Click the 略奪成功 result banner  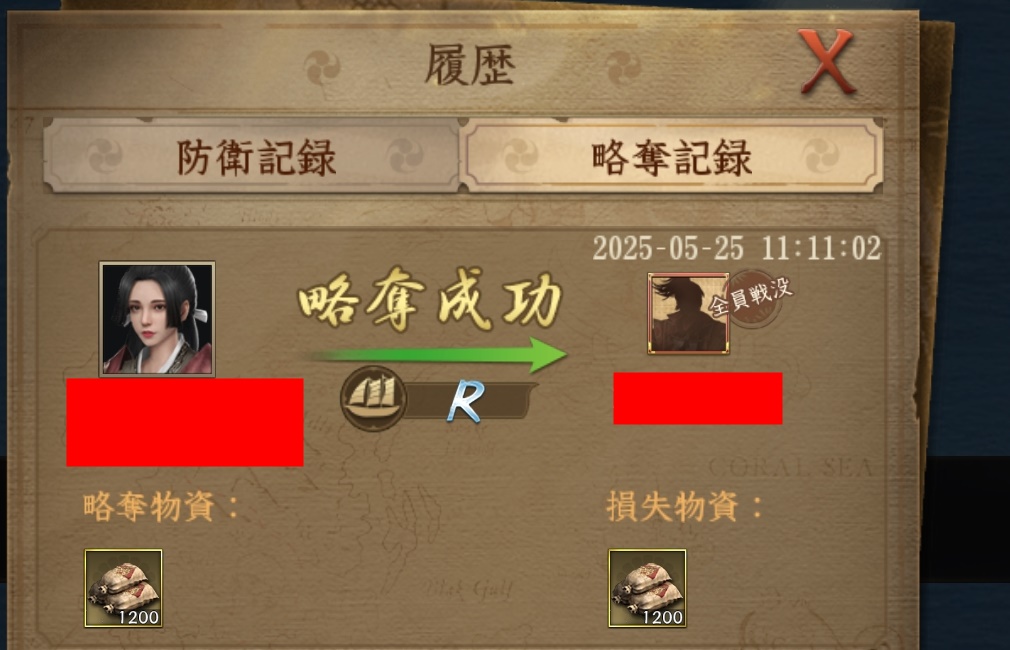click(430, 300)
